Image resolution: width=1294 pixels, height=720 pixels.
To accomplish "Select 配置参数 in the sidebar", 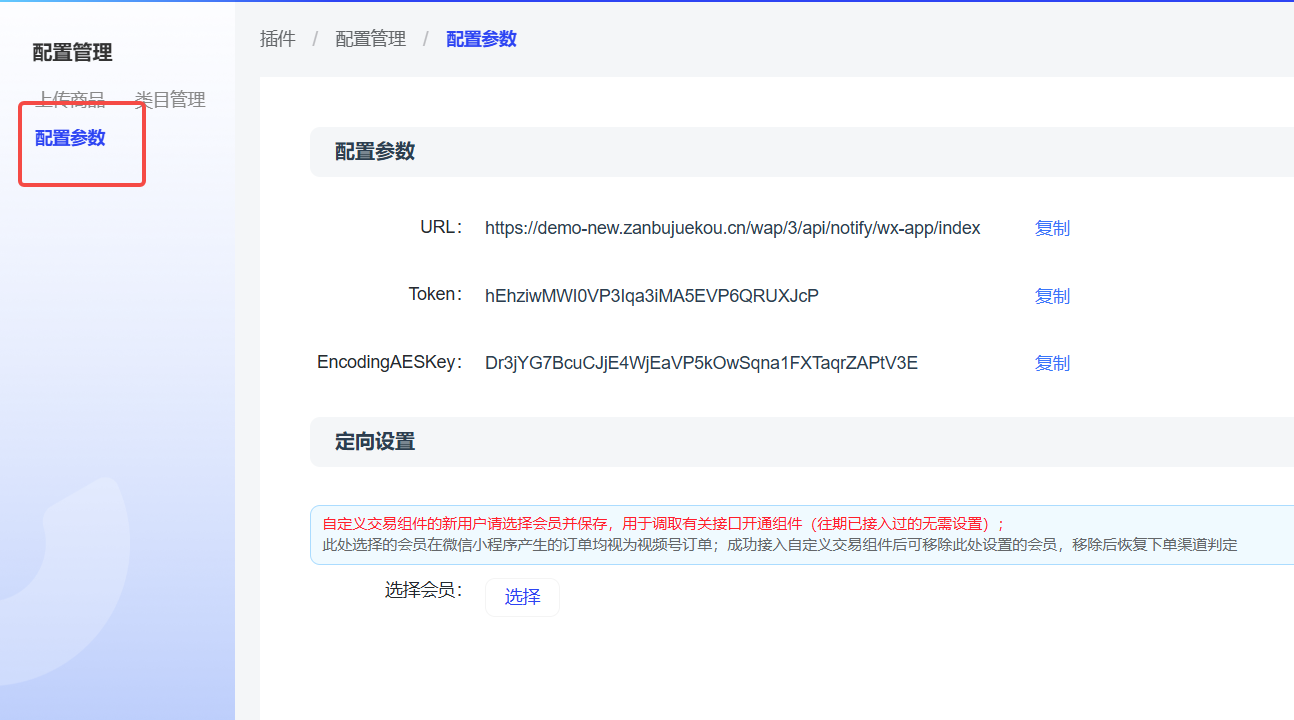I will [70, 138].
